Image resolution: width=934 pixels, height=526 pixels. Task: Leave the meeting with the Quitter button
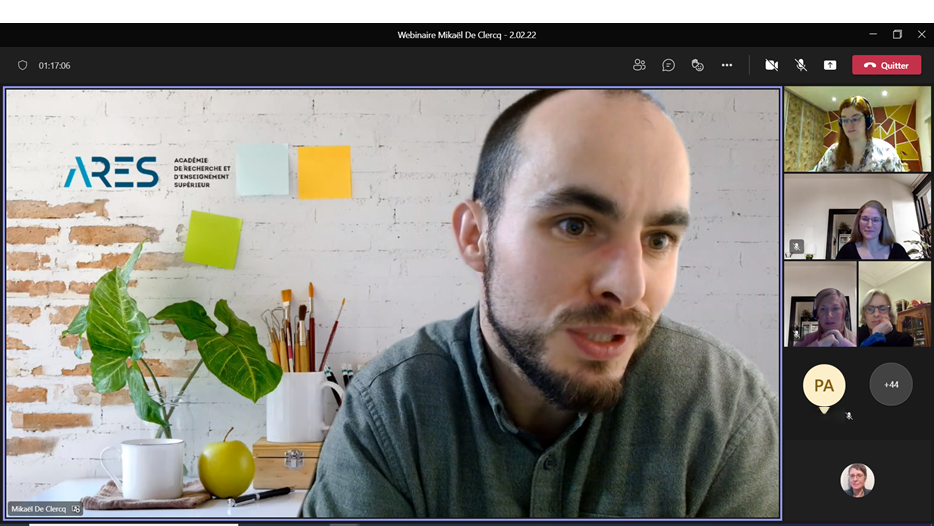tap(886, 65)
